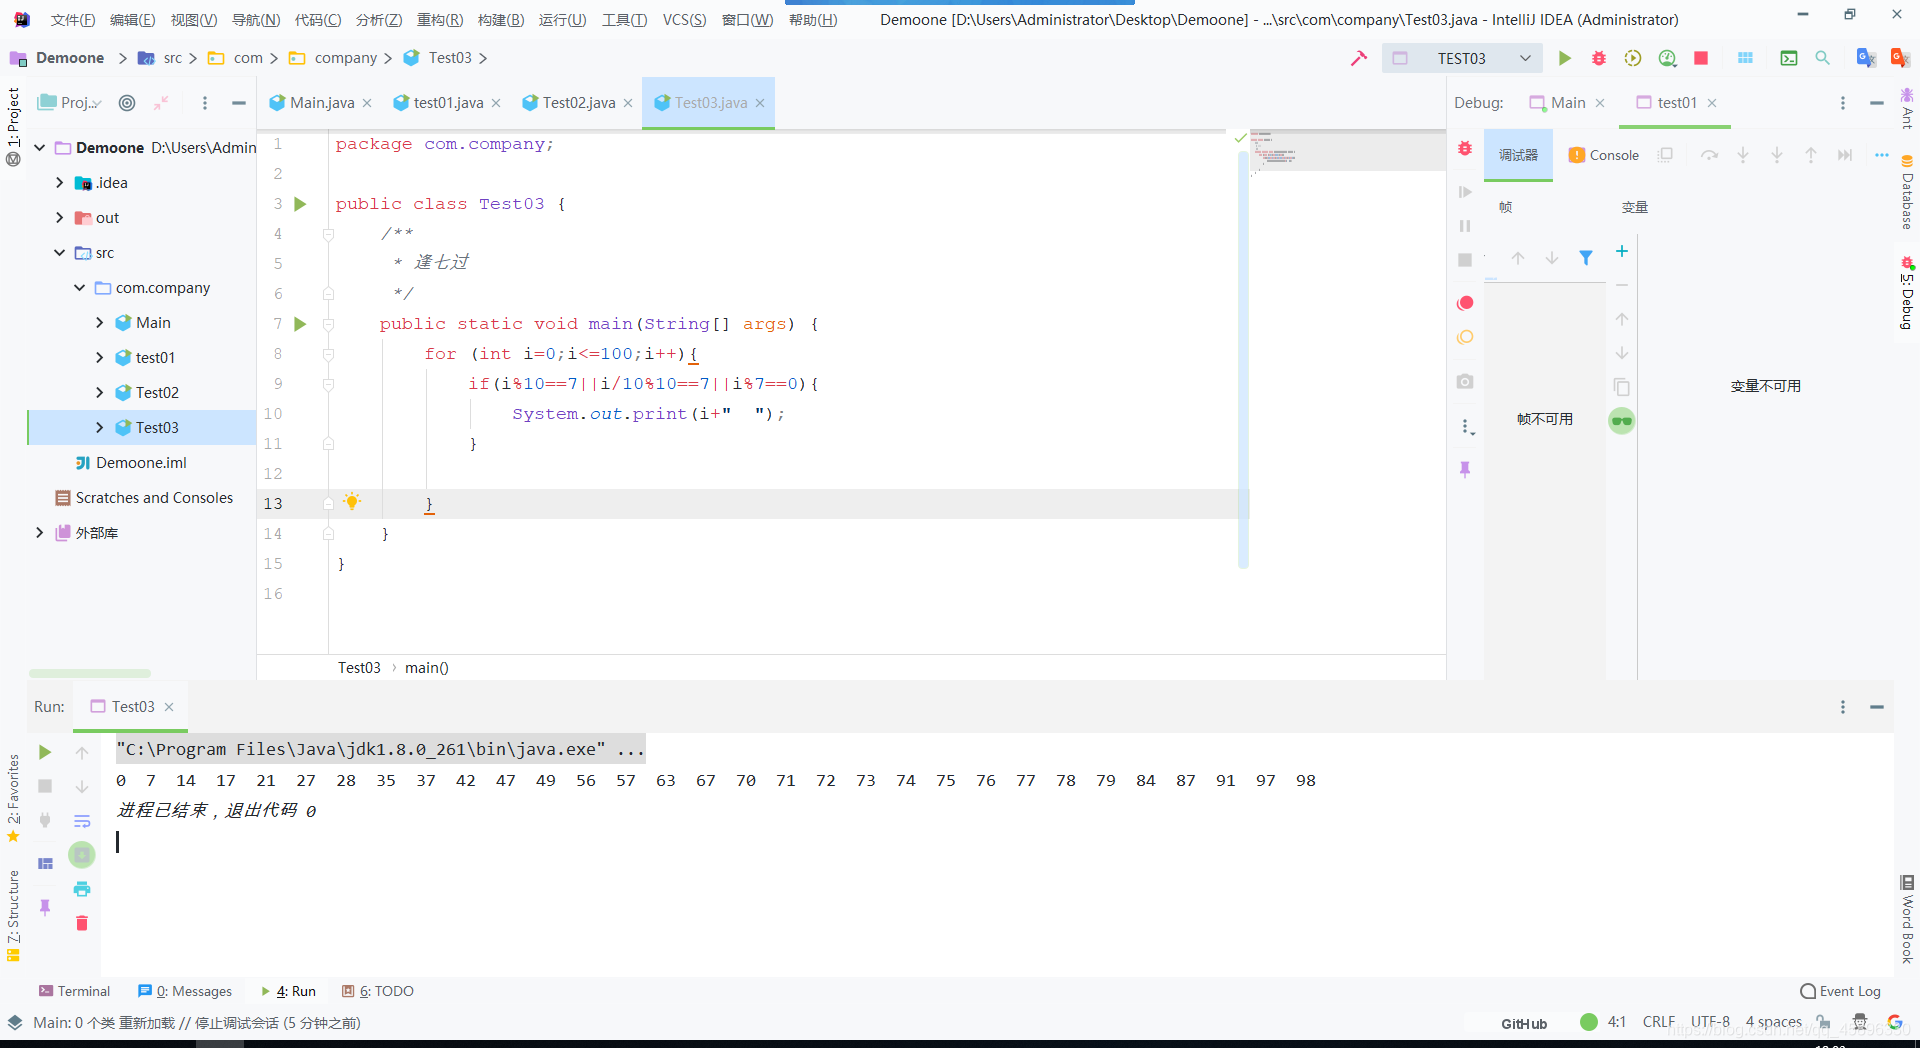This screenshot has height=1048, width=1920.
Task: Expand the .idea folder
Action: point(60,182)
